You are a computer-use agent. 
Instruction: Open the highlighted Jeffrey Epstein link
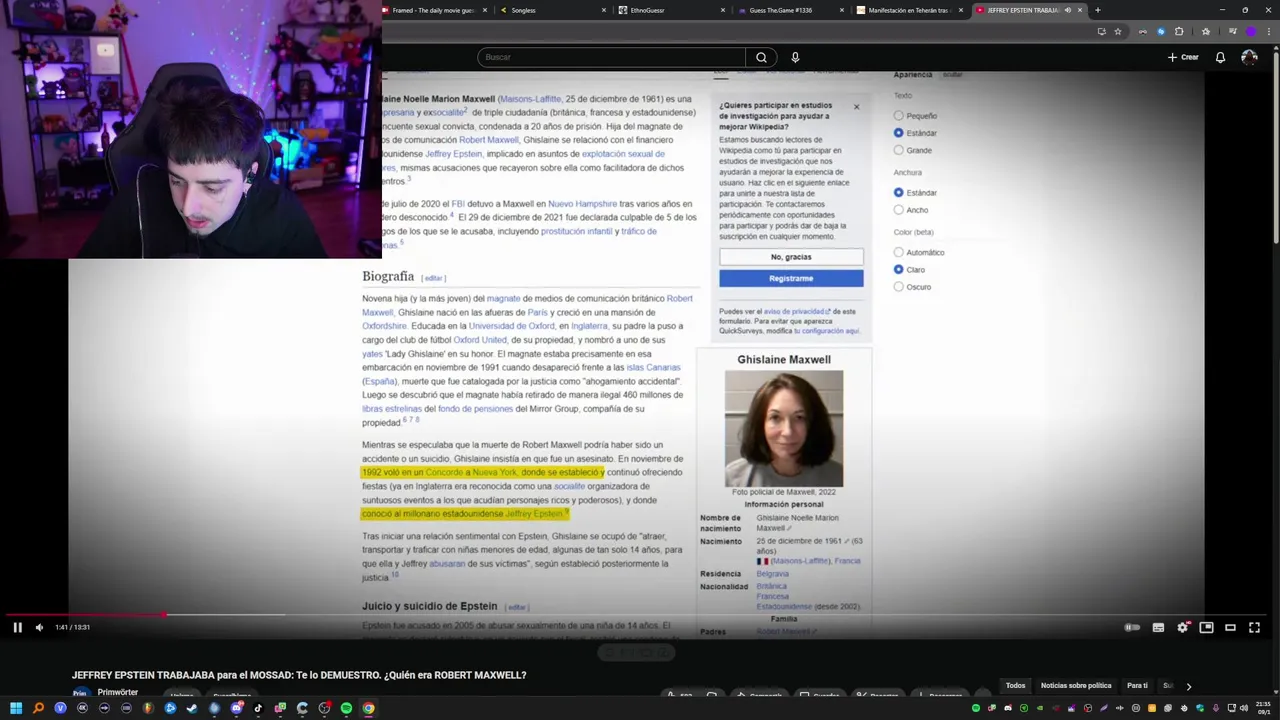[x=534, y=514]
